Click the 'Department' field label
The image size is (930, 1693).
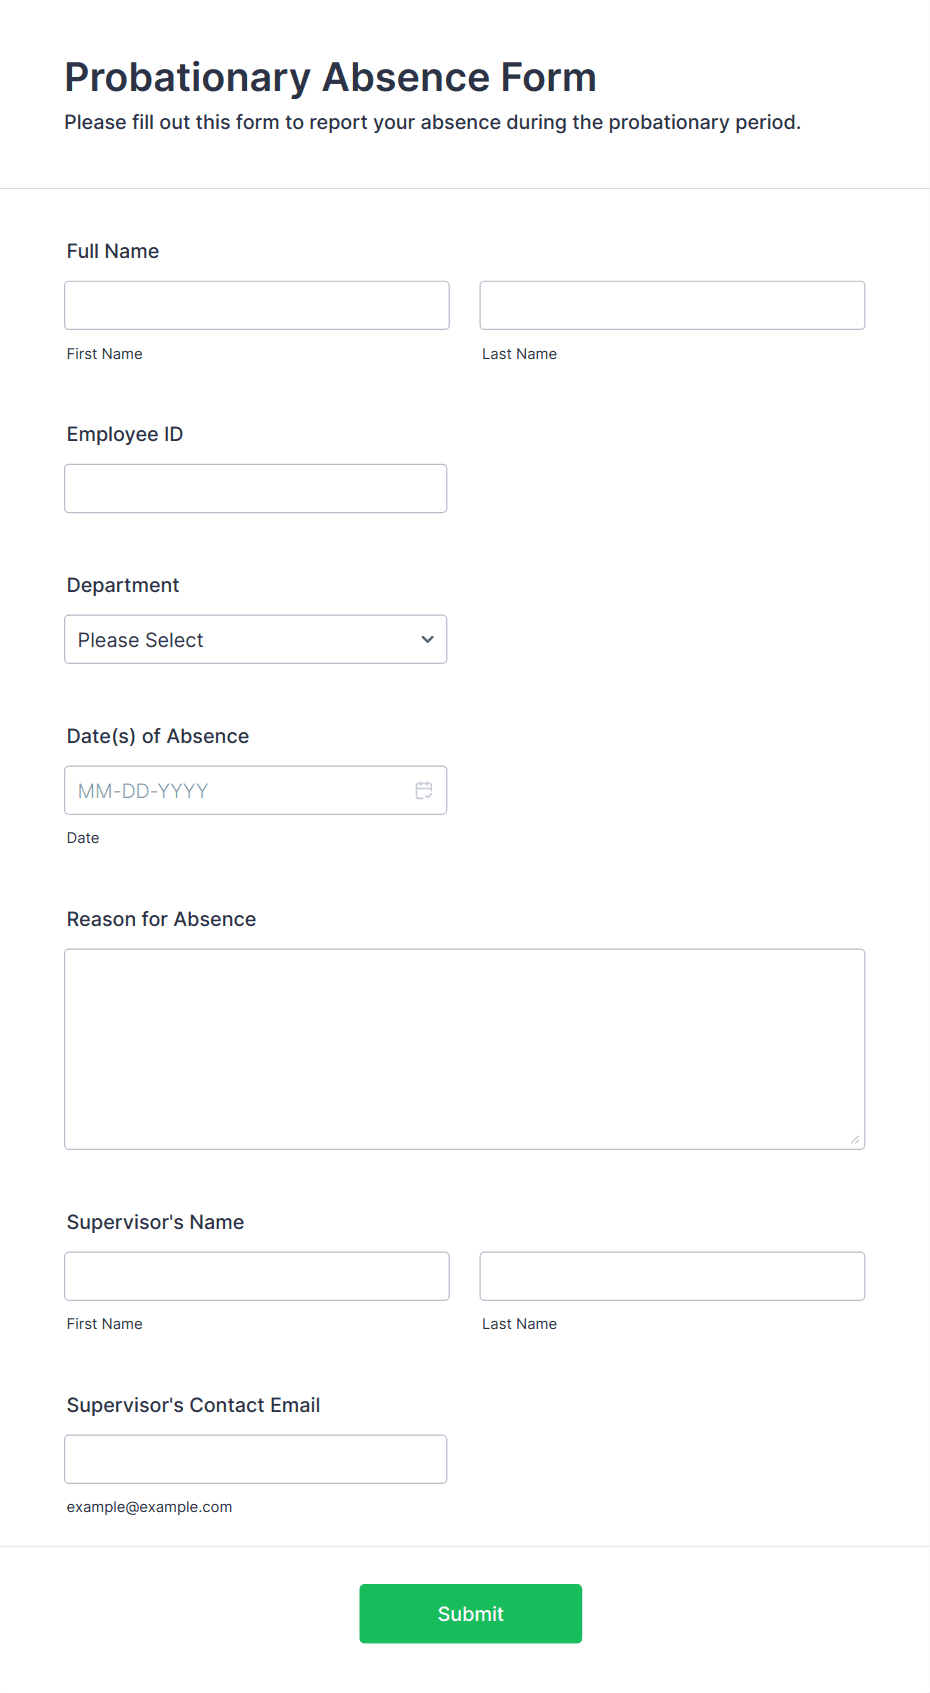pyautogui.click(x=123, y=586)
